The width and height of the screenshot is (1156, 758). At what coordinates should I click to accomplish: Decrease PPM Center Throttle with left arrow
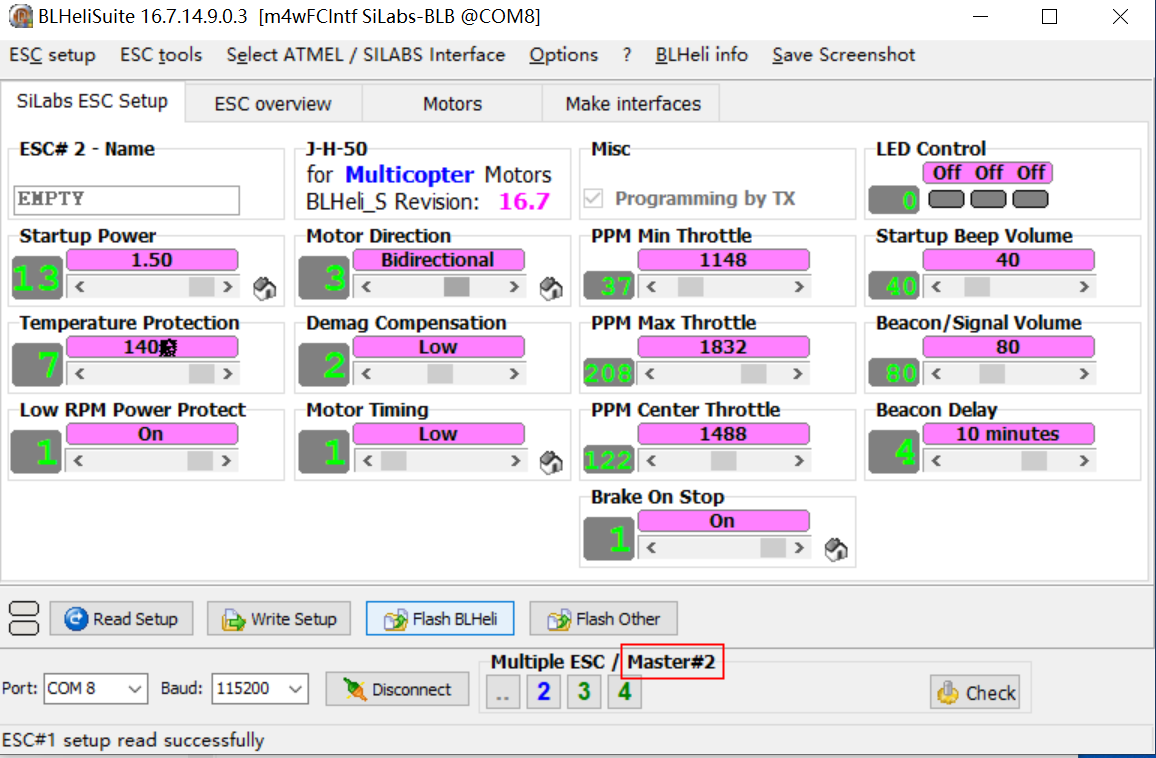click(x=651, y=461)
